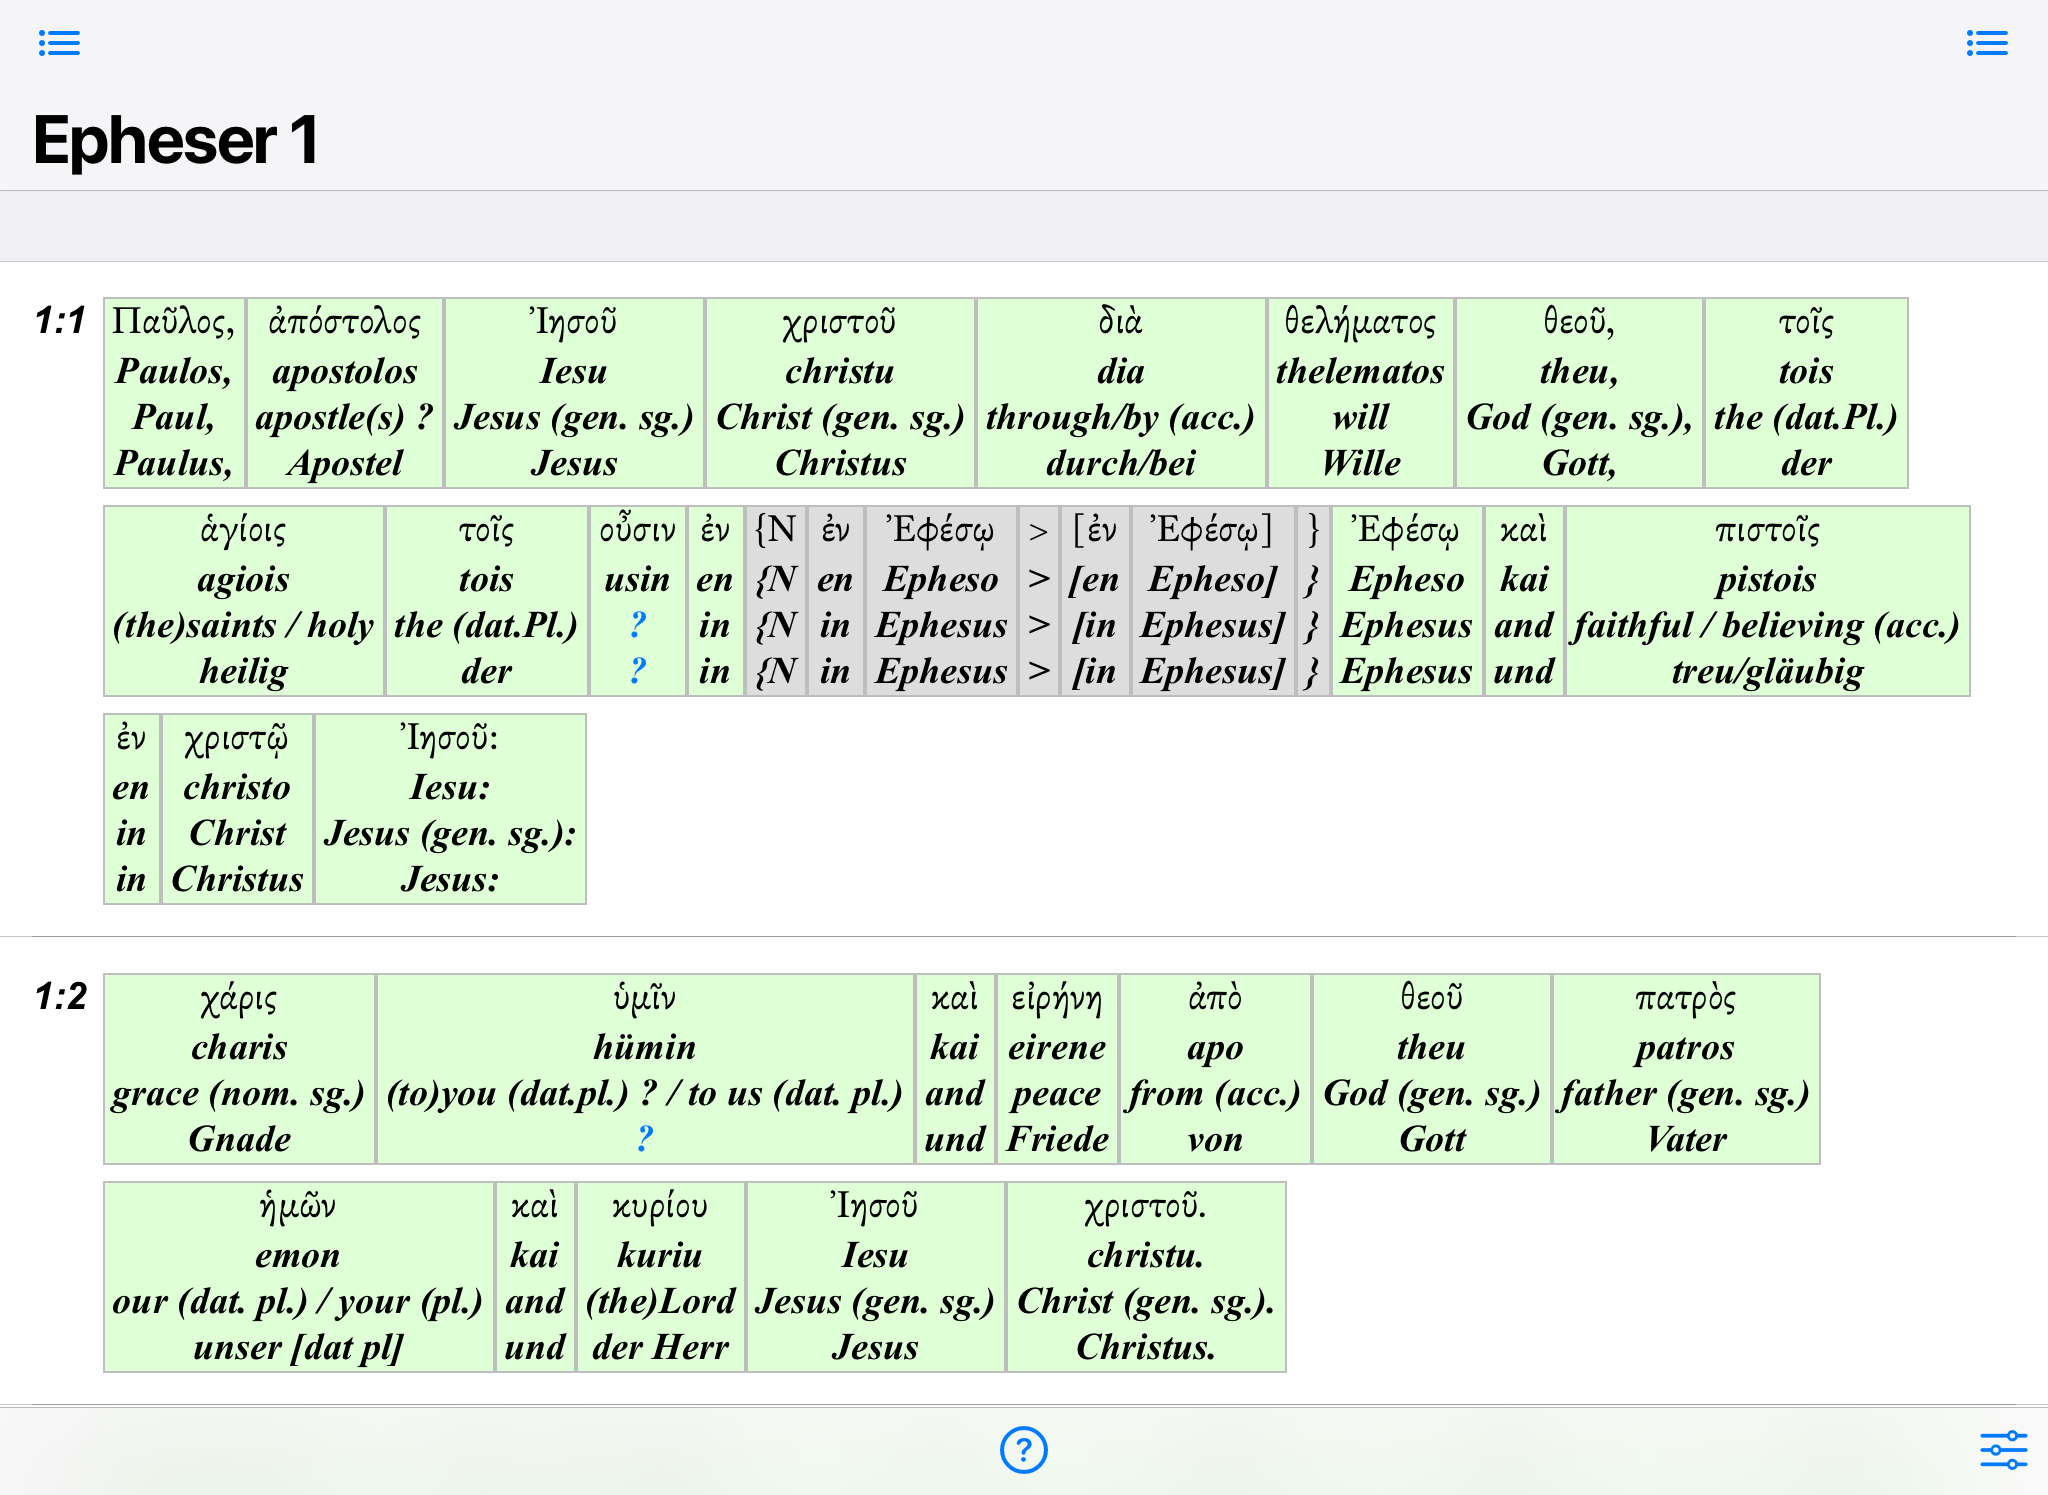Tap the χριστοῦ. christu. final cell
Viewport: 2048px width, 1495px height.
[x=1146, y=1277]
